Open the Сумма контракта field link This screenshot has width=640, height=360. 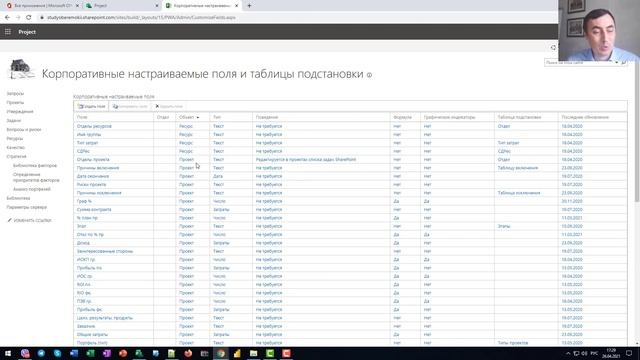[94, 209]
